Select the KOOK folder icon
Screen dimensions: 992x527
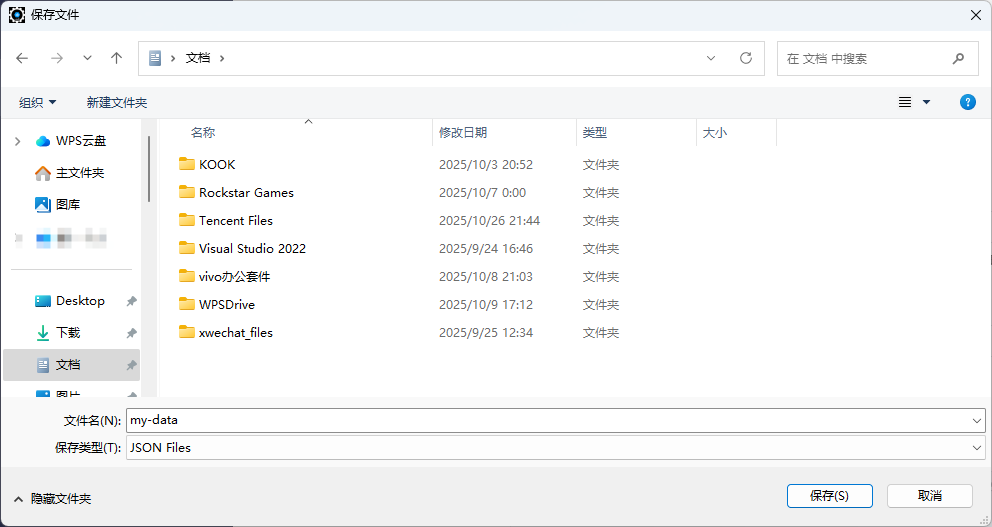pos(186,164)
